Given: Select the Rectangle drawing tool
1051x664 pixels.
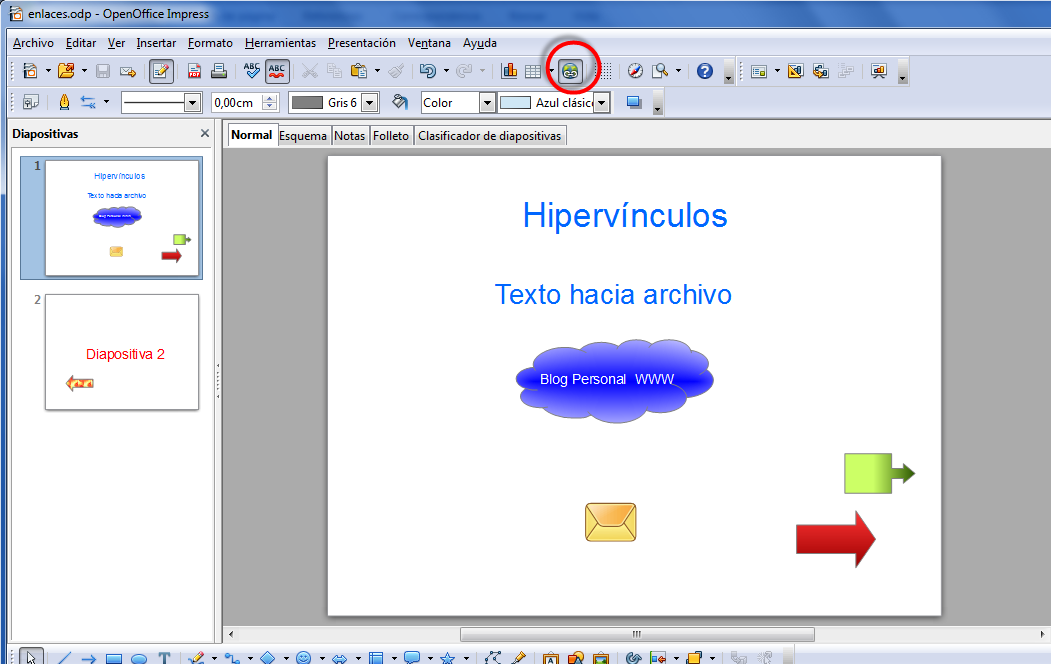Looking at the screenshot, I should (x=114, y=659).
